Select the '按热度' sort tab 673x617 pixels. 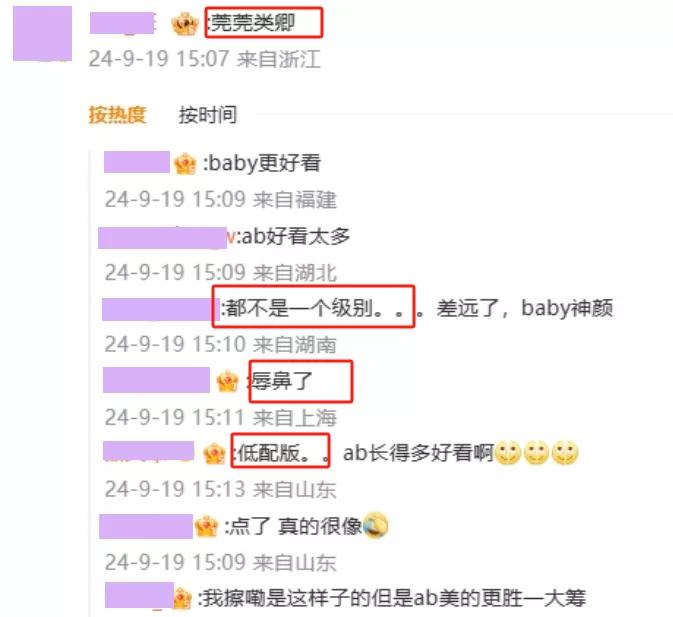tap(117, 115)
